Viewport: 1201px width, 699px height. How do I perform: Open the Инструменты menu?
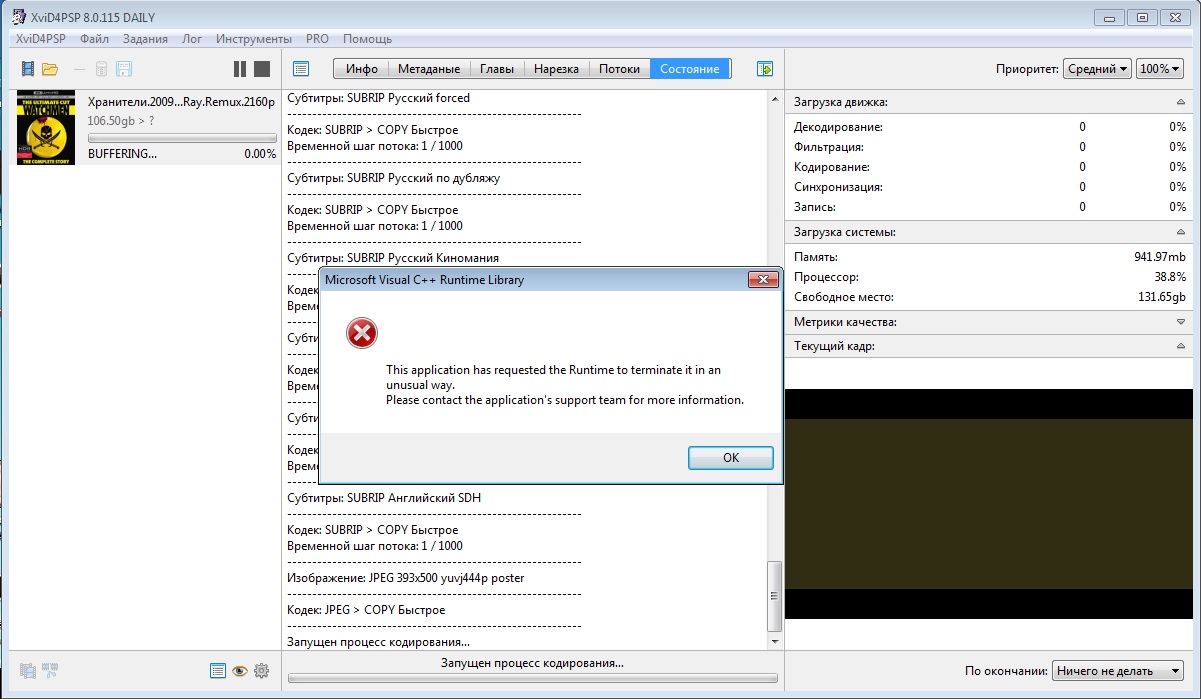(x=253, y=39)
